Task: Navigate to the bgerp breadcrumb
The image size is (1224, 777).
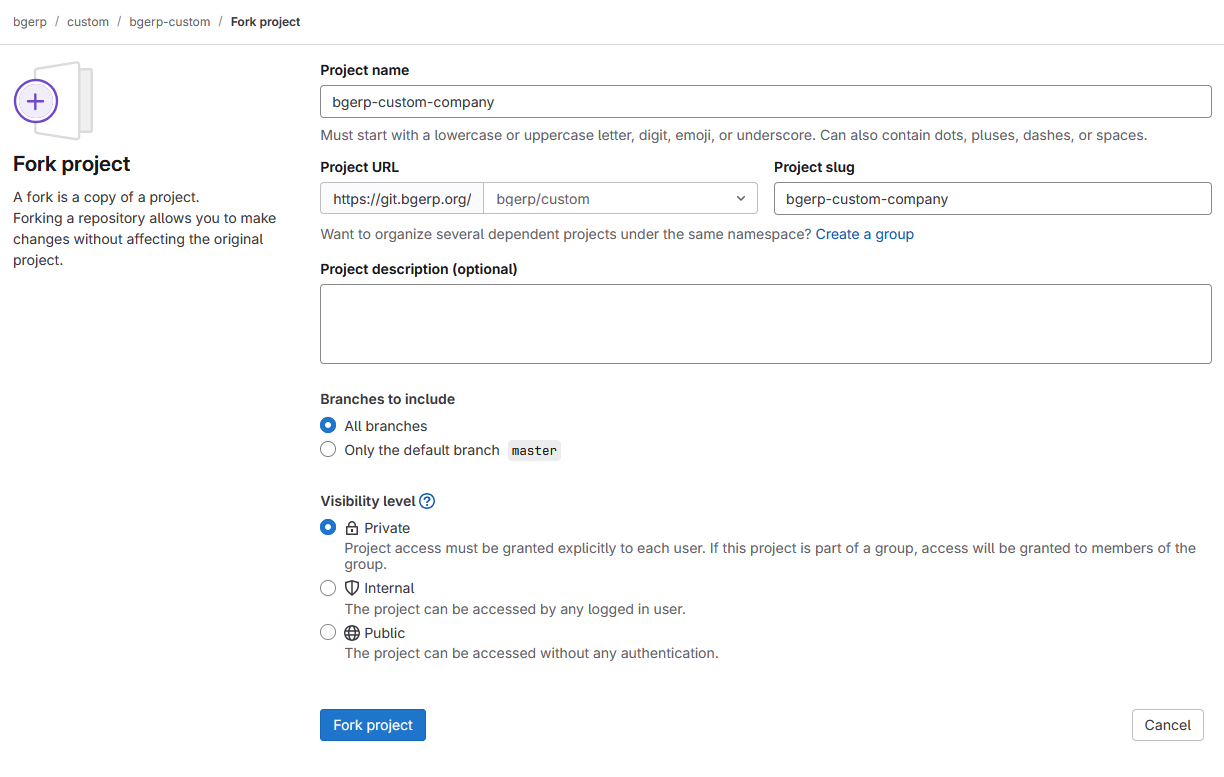Action: click(x=29, y=21)
